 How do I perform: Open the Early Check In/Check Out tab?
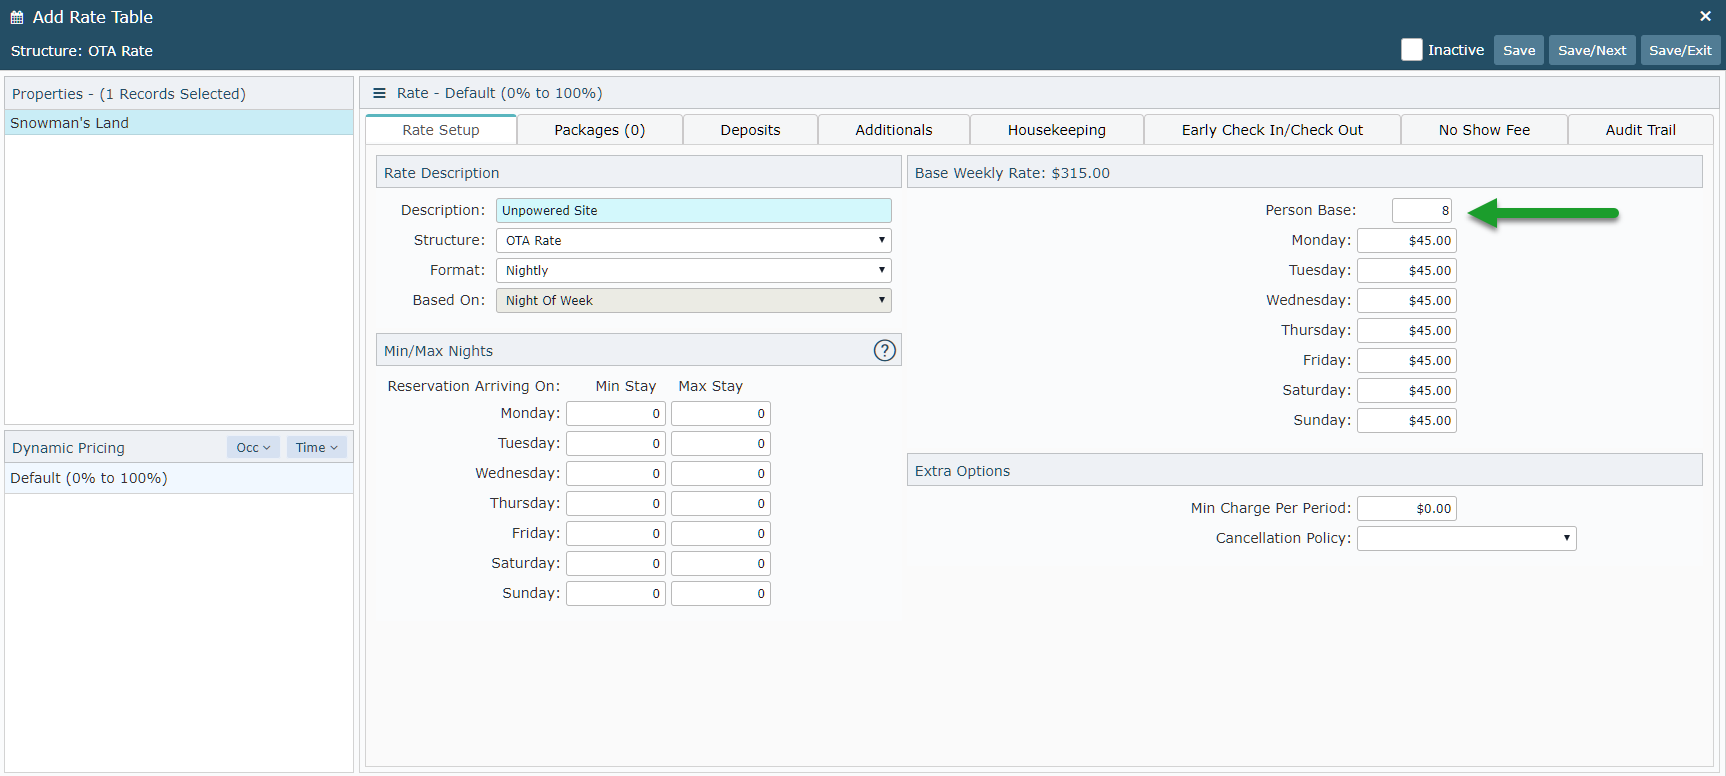(1273, 130)
